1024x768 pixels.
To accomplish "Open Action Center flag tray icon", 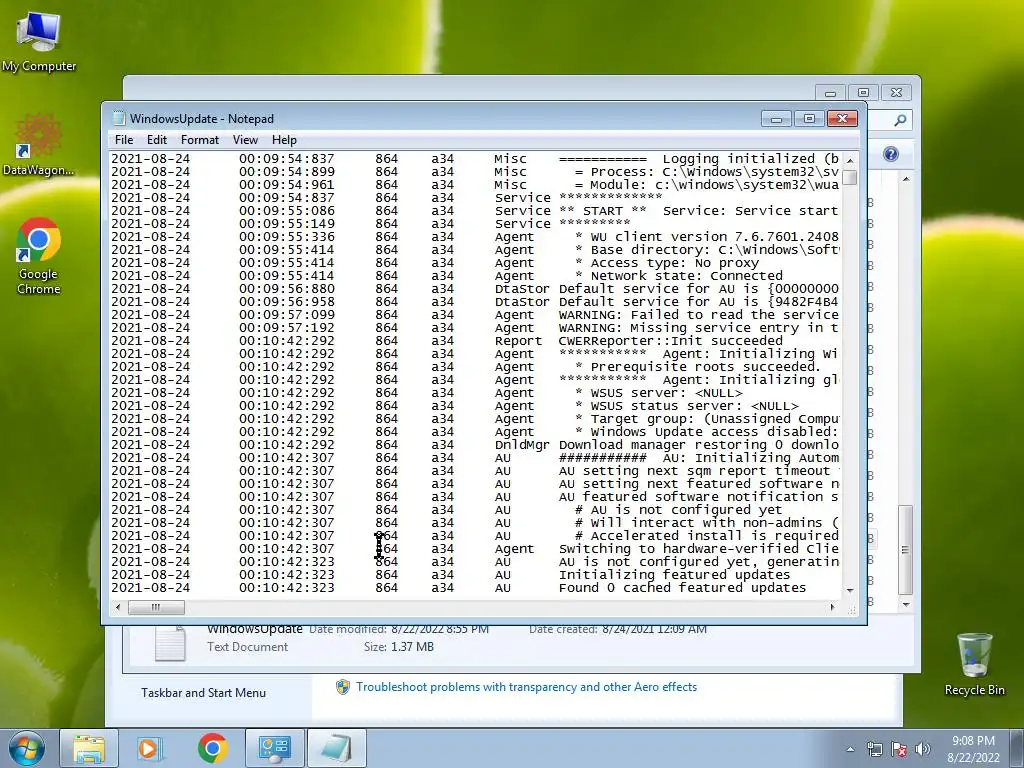I will pyautogui.click(x=899, y=749).
